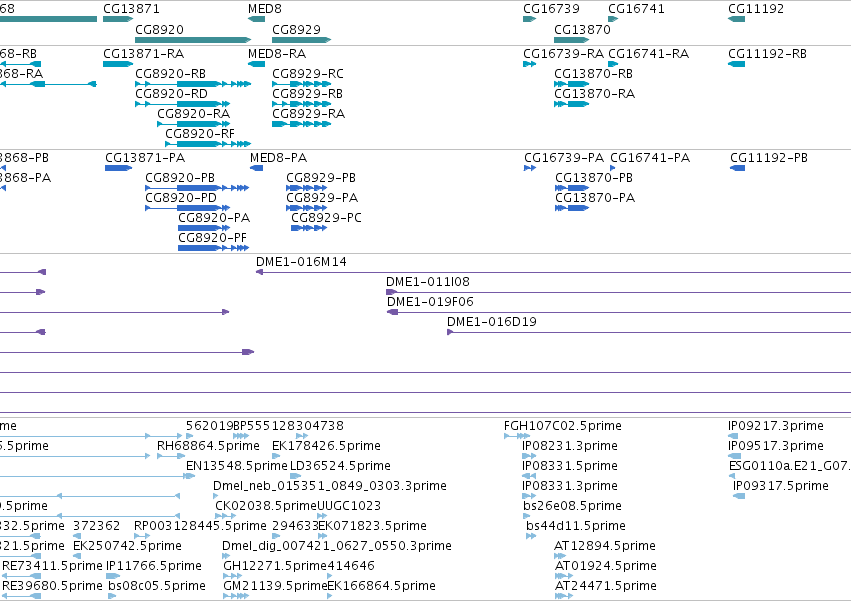Select transcript CG16739-RA
Viewport: 851px width, 601px height.
tap(563, 54)
